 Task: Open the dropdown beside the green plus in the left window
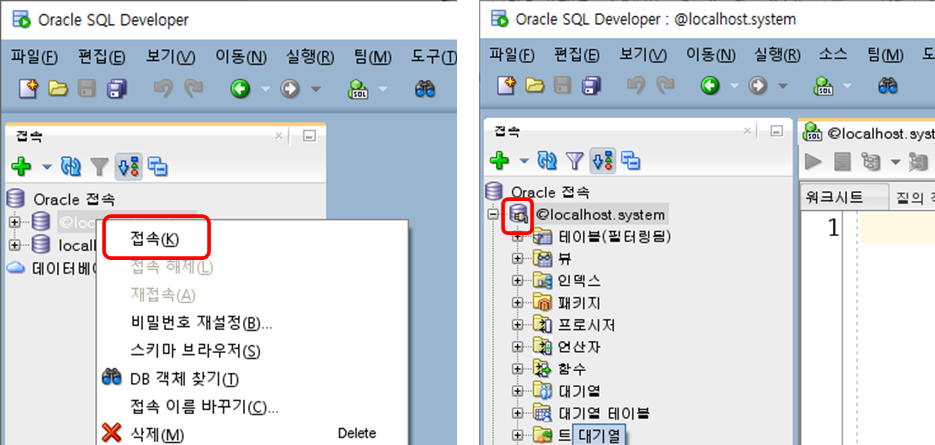47,168
